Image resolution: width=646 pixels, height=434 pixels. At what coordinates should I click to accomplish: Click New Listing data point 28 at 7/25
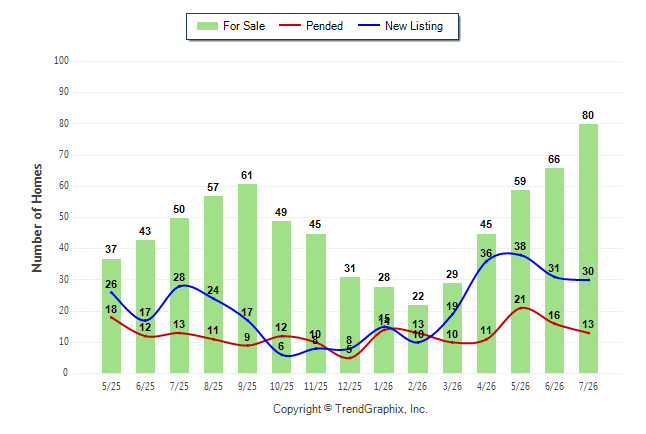coord(179,286)
